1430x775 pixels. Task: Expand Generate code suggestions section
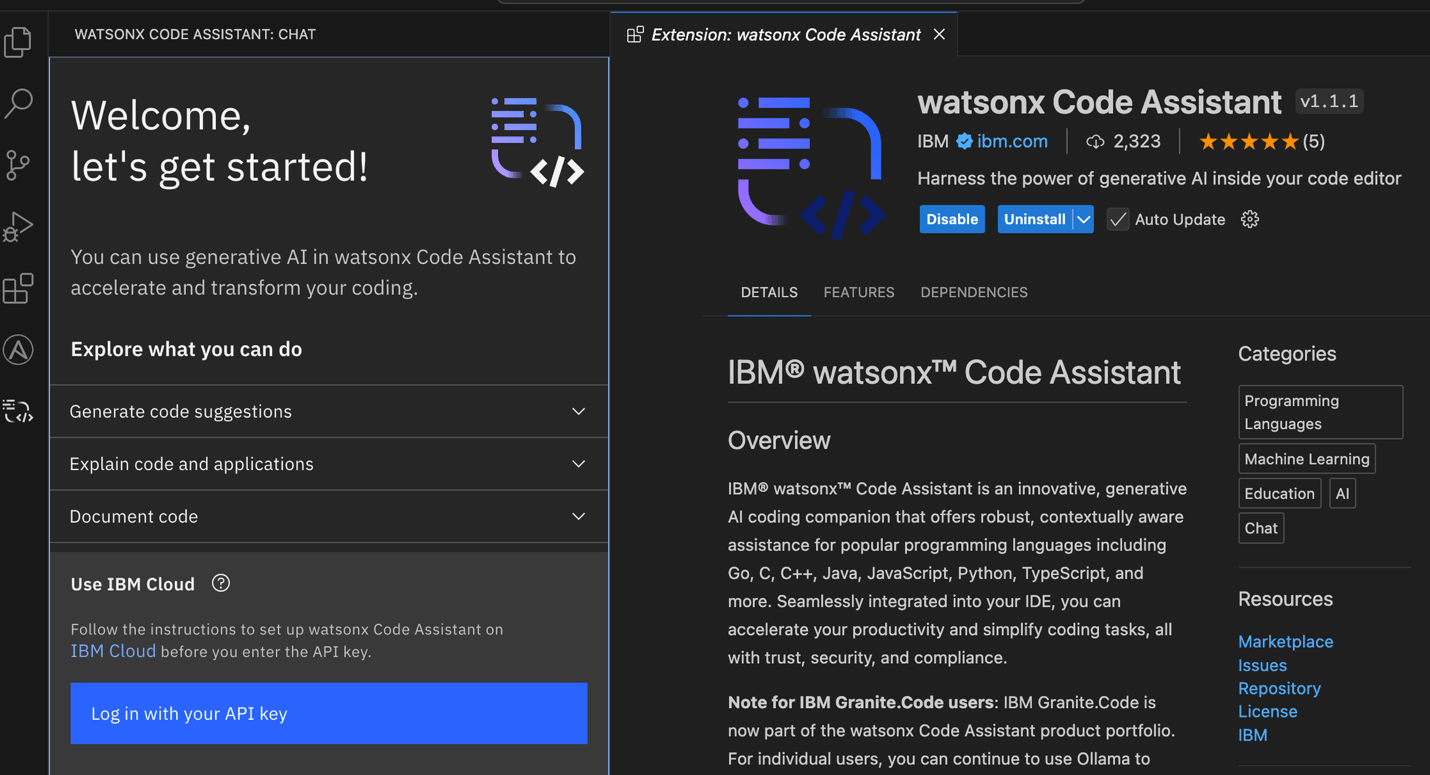coord(329,411)
